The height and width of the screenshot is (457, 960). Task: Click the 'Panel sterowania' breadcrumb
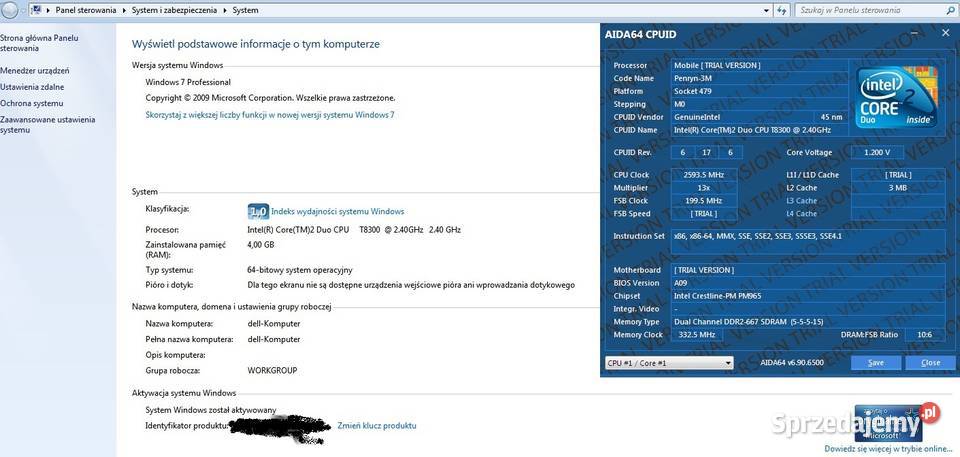(86, 10)
